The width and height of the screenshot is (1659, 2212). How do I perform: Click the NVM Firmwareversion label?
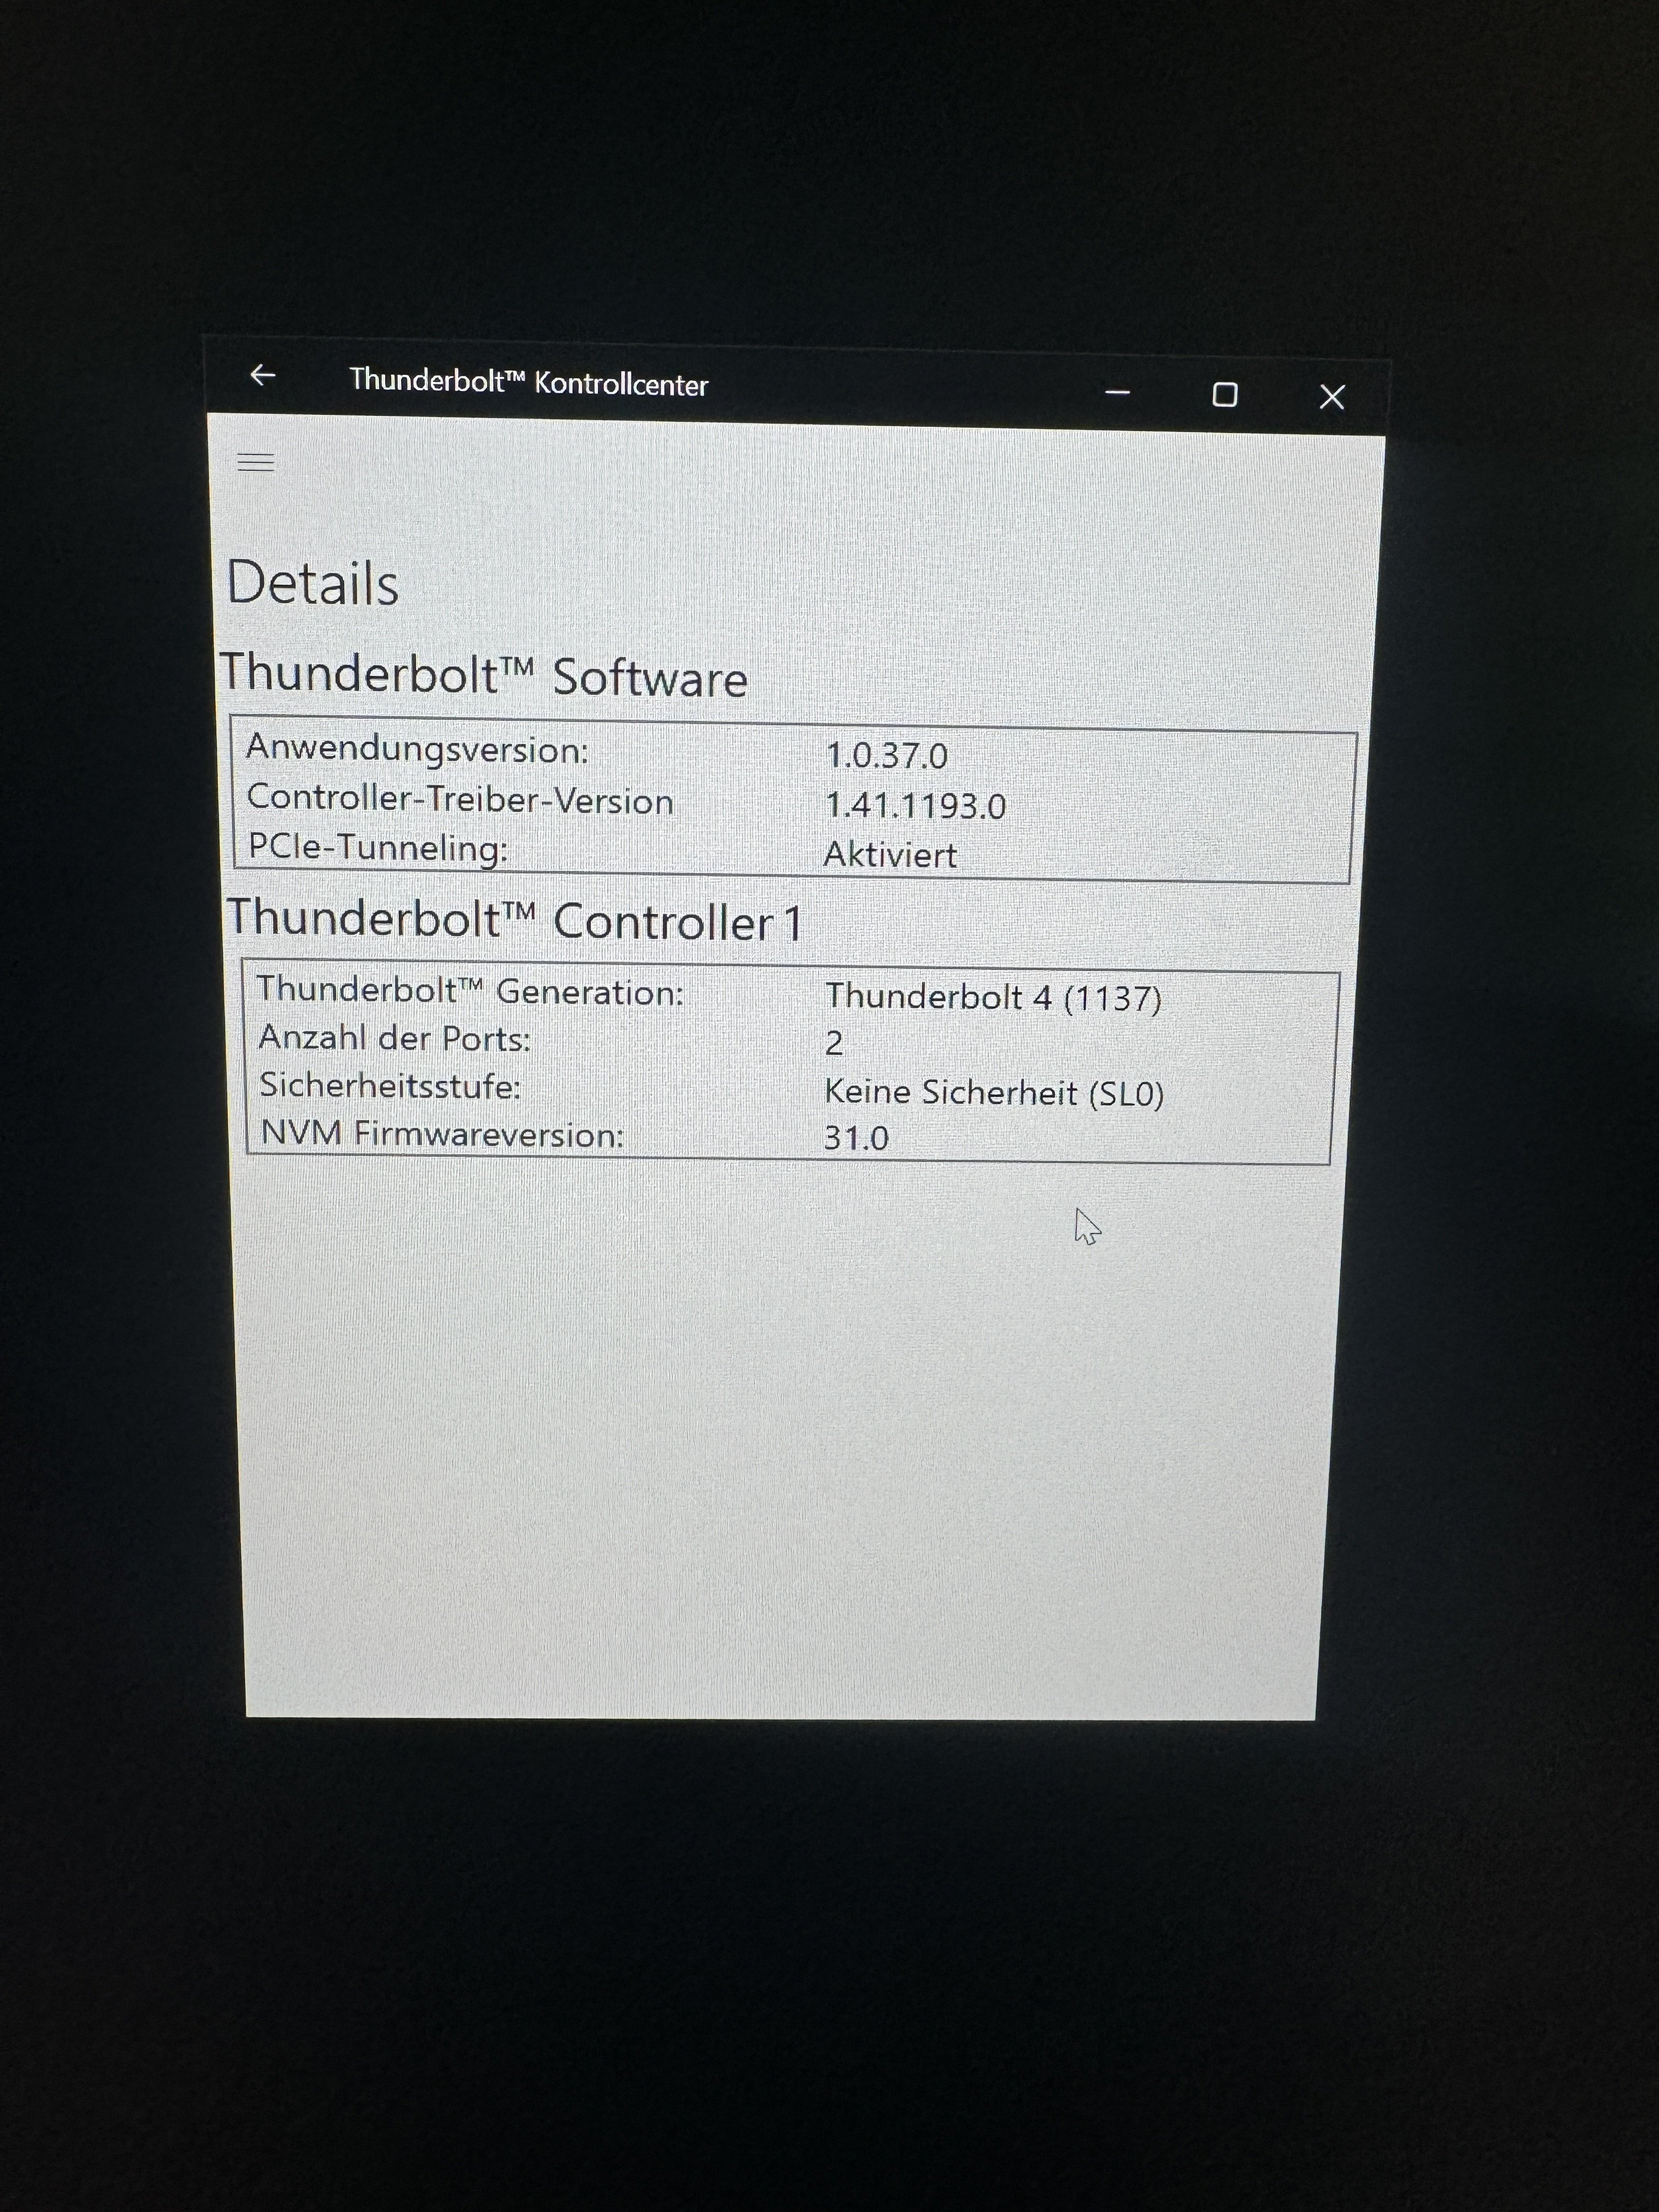coord(442,1134)
